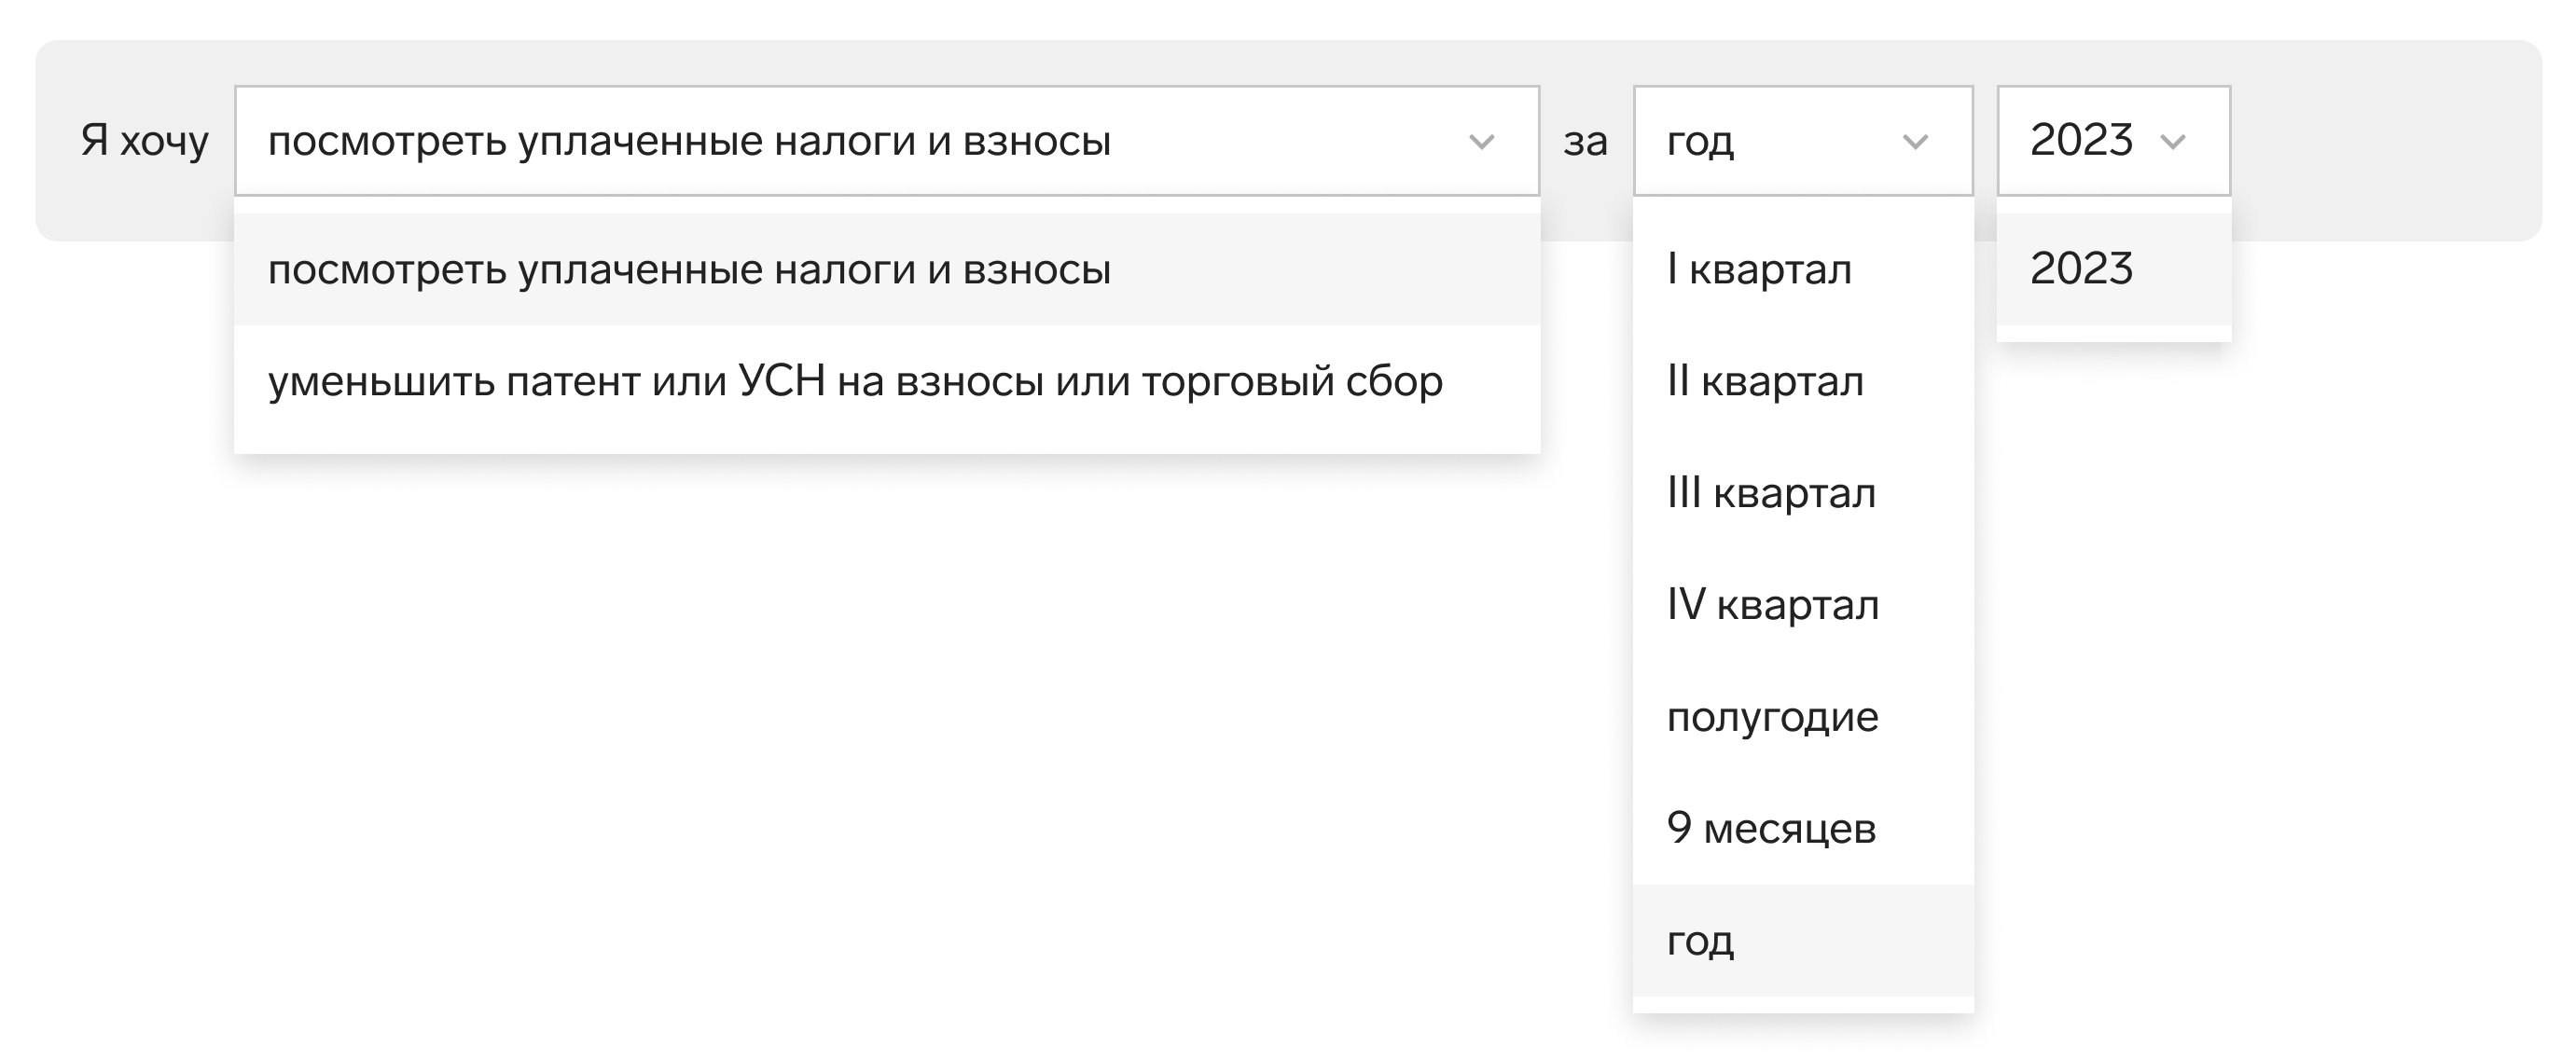Select 'посмотреть уплаченные налоги и взносы' in list
The height and width of the screenshot is (1059, 2576).
(x=886, y=269)
